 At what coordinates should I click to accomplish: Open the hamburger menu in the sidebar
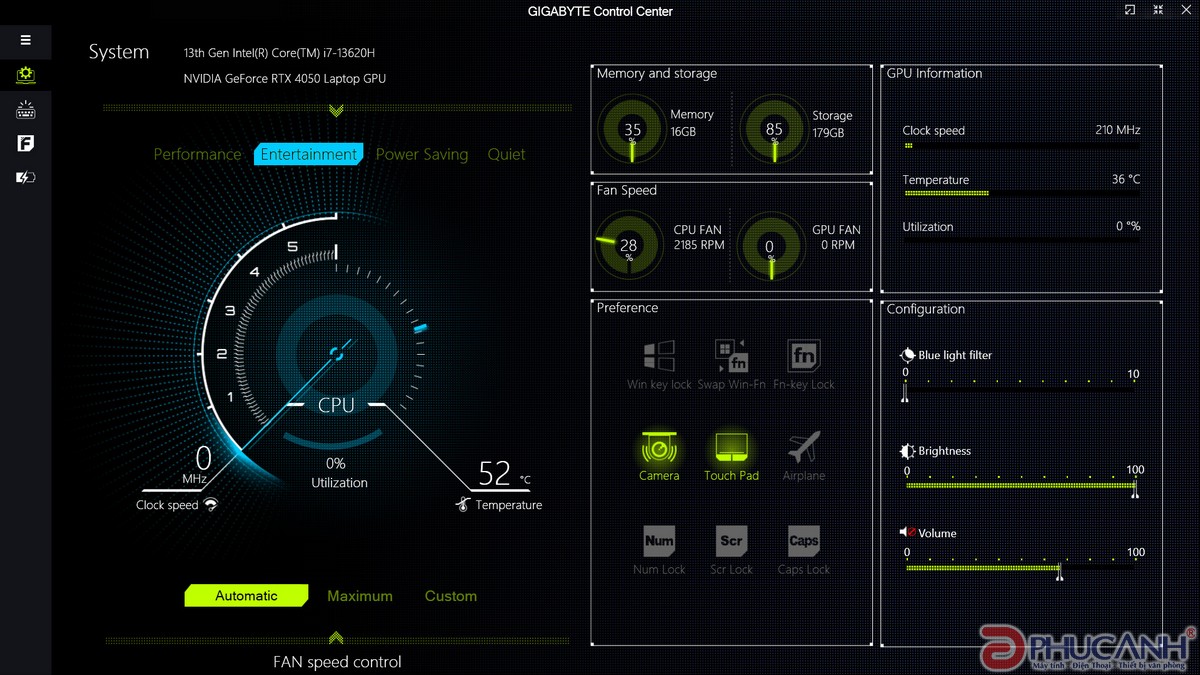coord(25,40)
